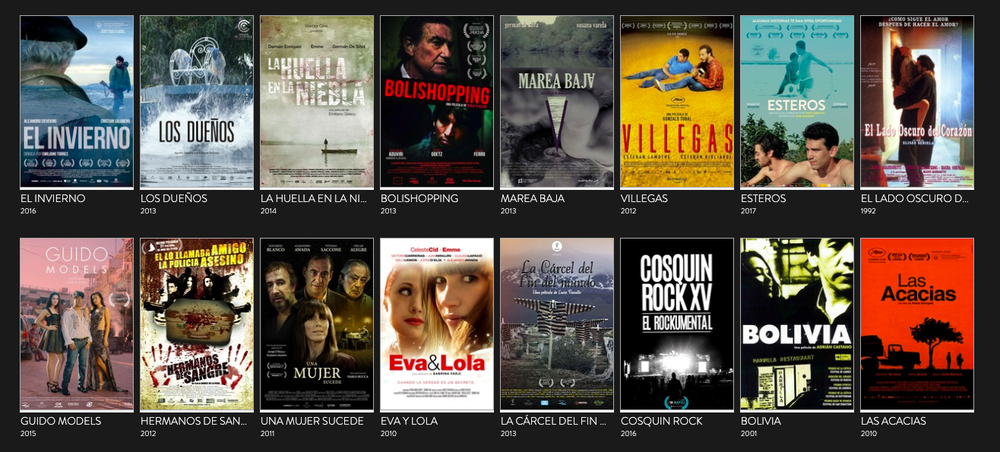
Task: Open La Cárcel del Fin del Mundo poster
Action: coord(557,324)
